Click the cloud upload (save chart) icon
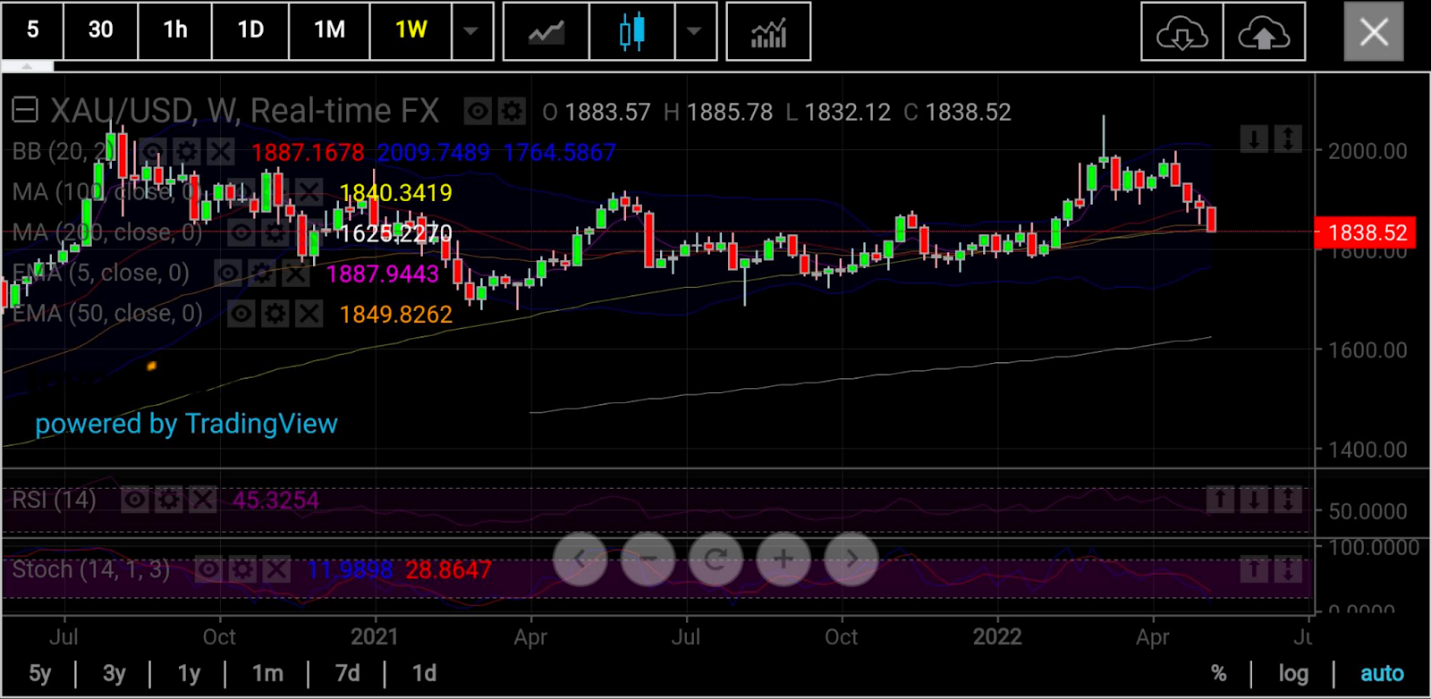This screenshot has width=1431, height=699. (x=1264, y=32)
